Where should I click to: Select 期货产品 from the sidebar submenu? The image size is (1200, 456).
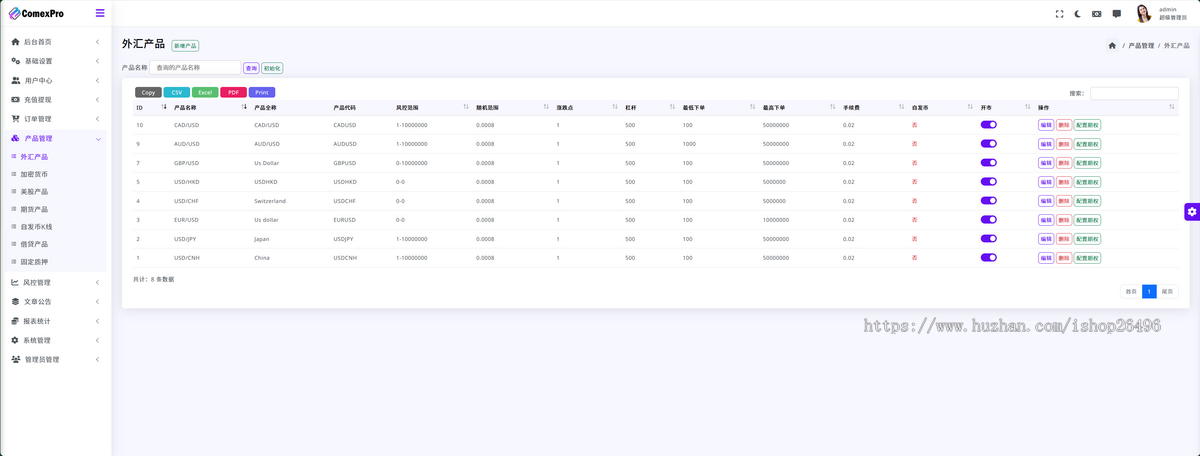pos(34,209)
